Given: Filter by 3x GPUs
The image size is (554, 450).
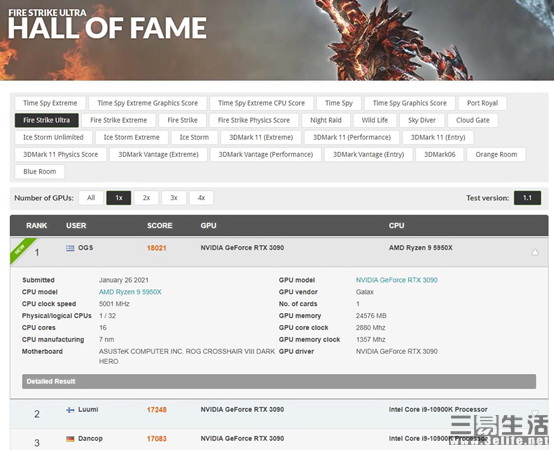Looking at the screenshot, I should 174,198.
